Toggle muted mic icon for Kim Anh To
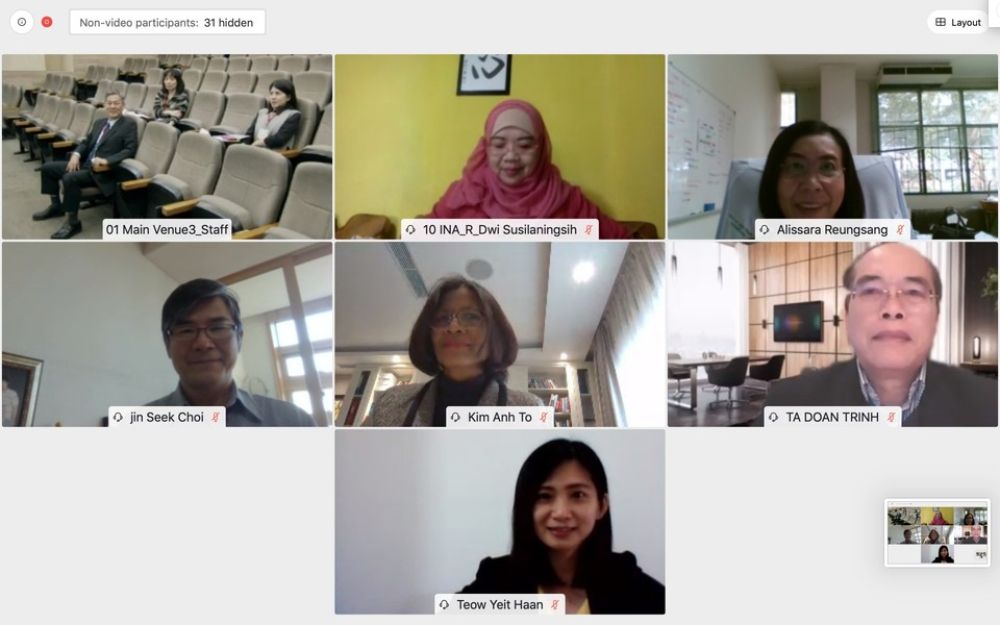 coord(543,417)
